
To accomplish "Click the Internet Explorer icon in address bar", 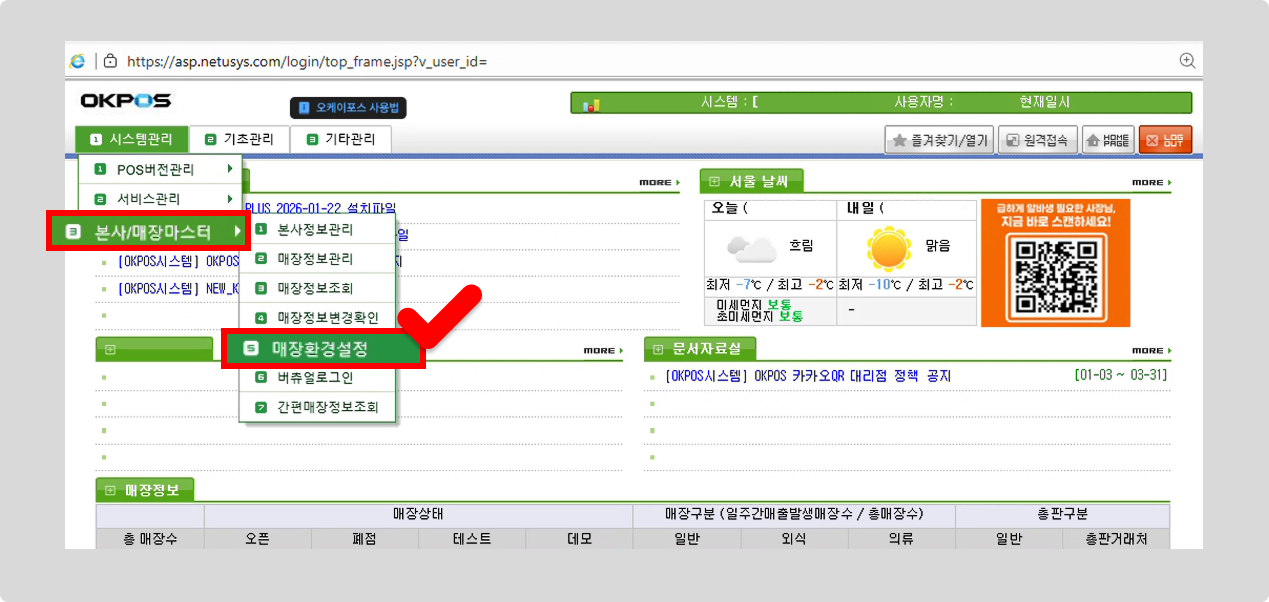I will [77, 61].
